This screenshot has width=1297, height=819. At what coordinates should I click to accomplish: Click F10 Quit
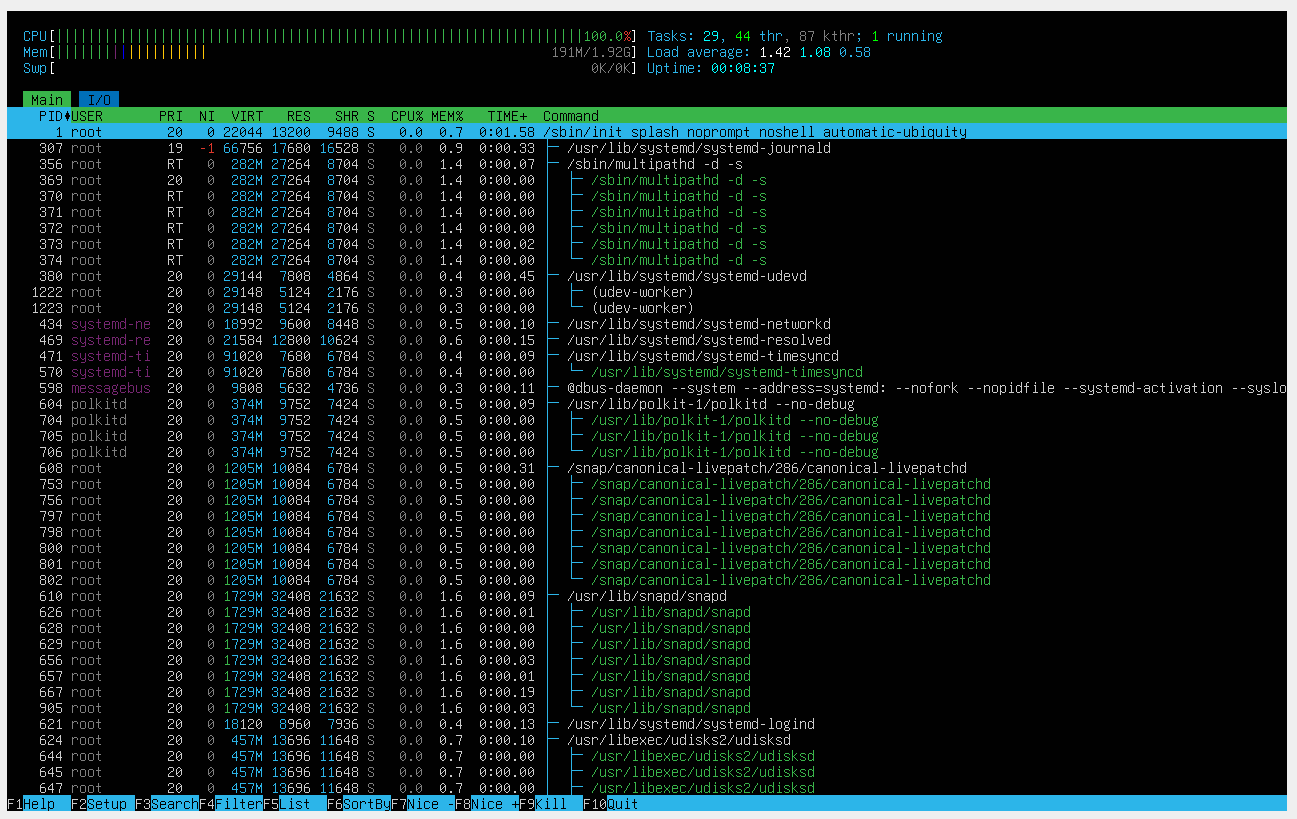pyautogui.click(x=611, y=804)
